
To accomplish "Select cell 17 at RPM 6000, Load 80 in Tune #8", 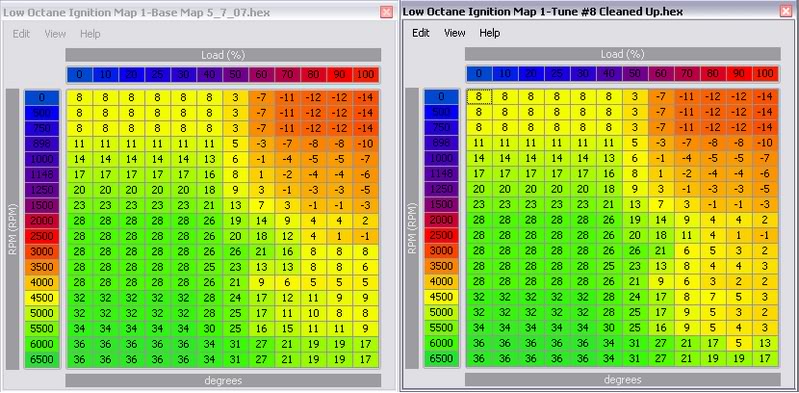I will [713, 343].
